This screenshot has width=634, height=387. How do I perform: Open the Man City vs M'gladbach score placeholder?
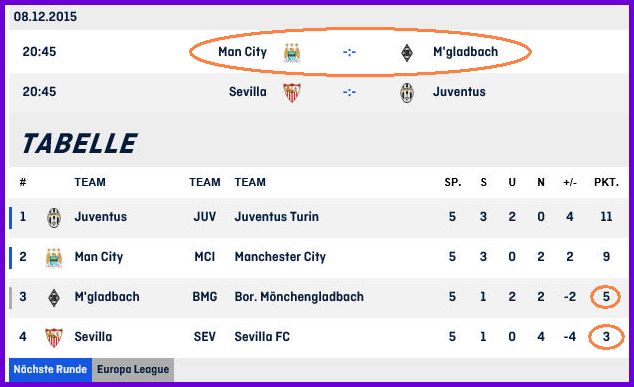pyautogui.click(x=349, y=52)
